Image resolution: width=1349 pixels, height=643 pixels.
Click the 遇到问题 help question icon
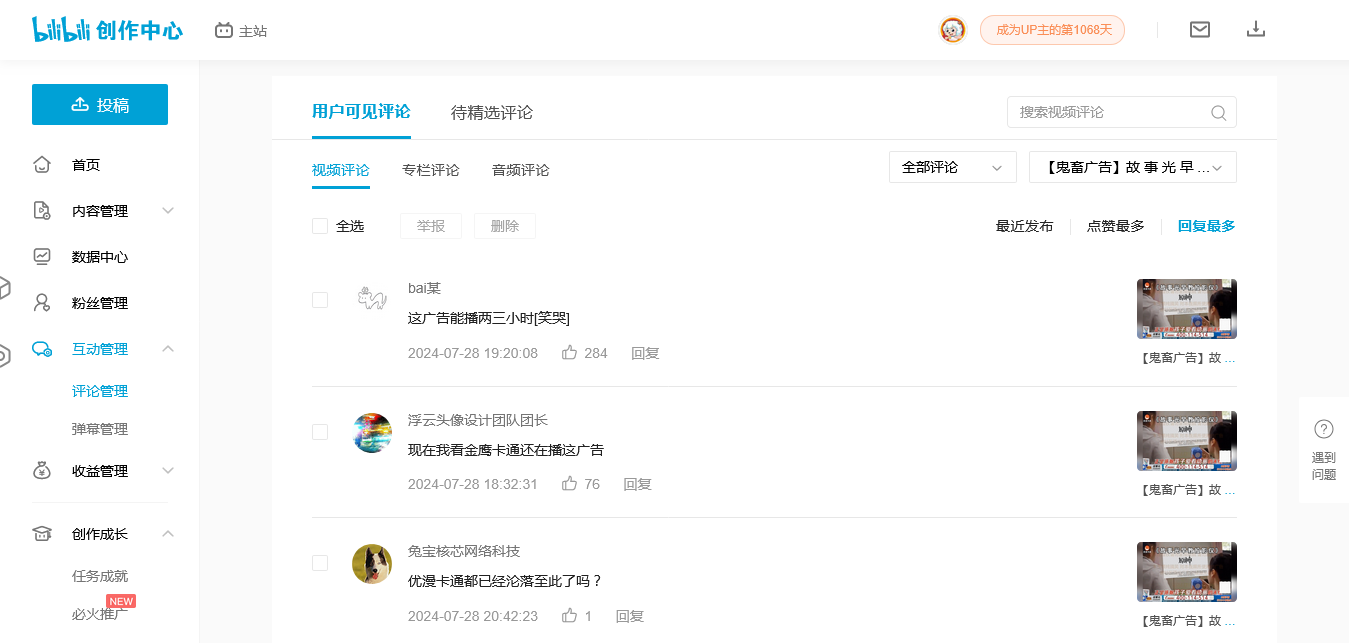[1323, 429]
